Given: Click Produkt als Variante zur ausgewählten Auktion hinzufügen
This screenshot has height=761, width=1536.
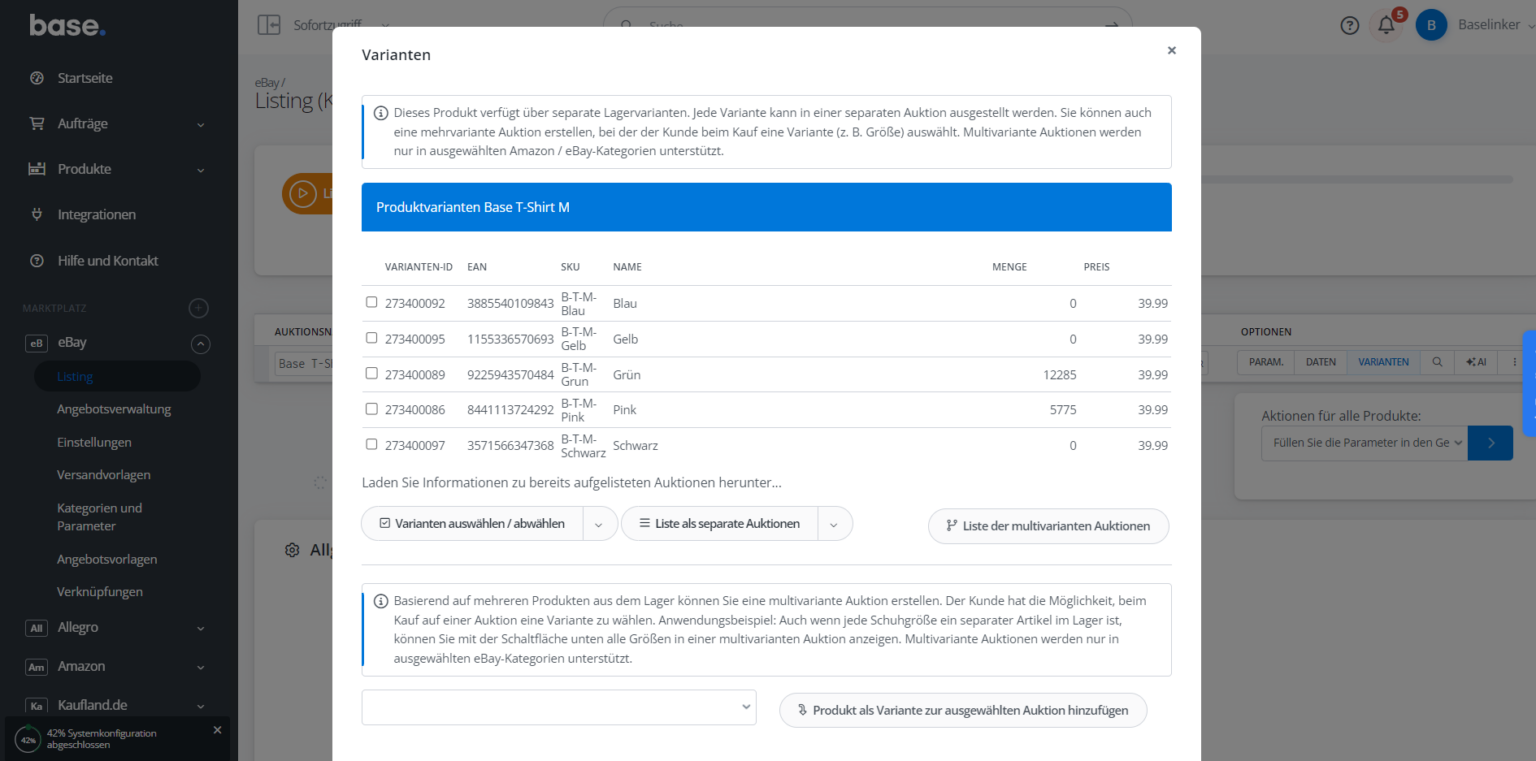Looking at the screenshot, I should 962,710.
